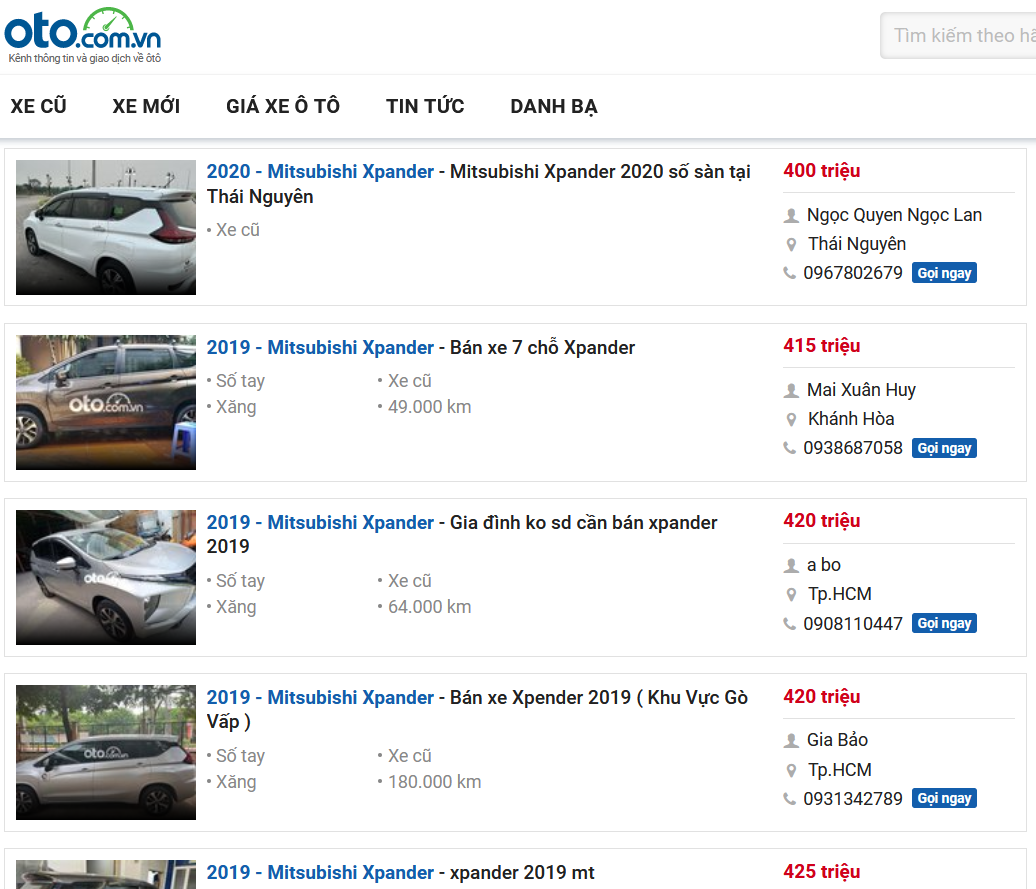Image resolution: width=1036 pixels, height=889 pixels.
Task: Click location text Thái Nguyên in seller info
Action: tap(857, 244)
